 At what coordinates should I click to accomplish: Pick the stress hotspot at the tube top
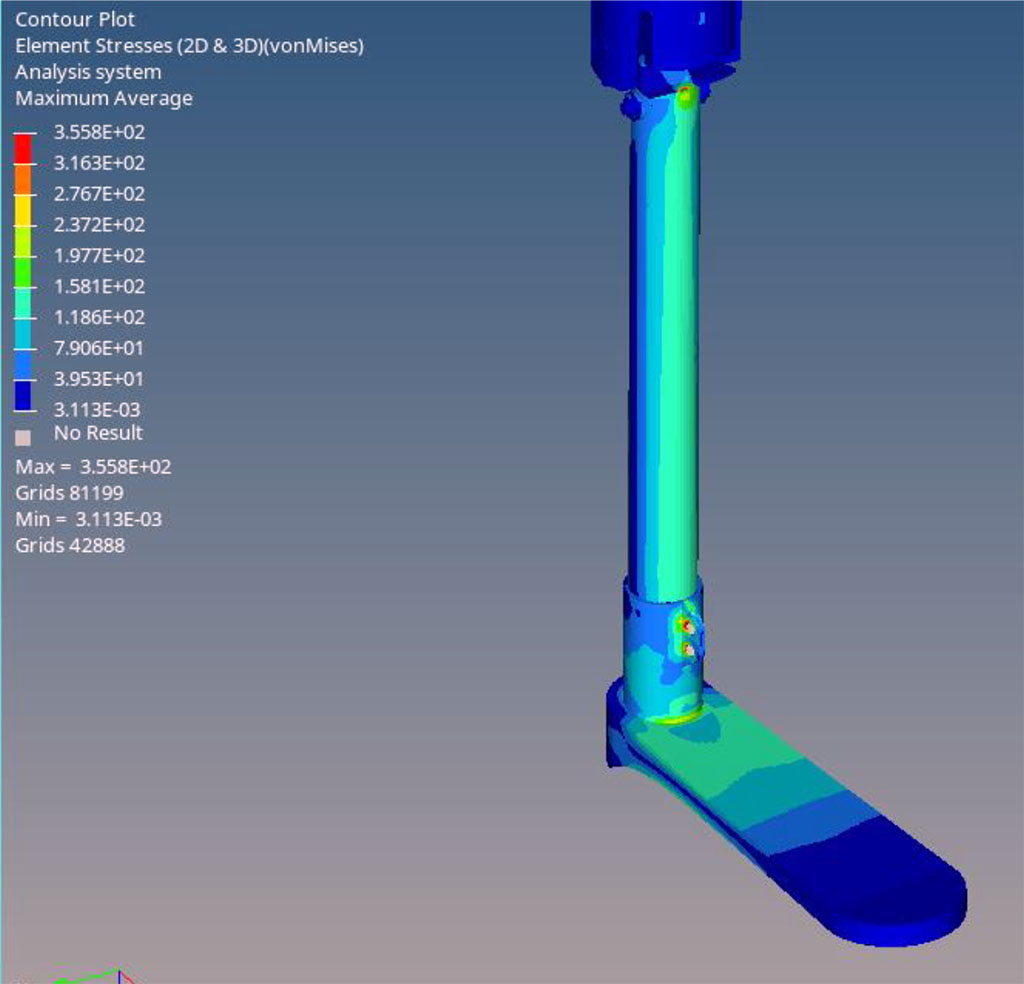[685, 96]
